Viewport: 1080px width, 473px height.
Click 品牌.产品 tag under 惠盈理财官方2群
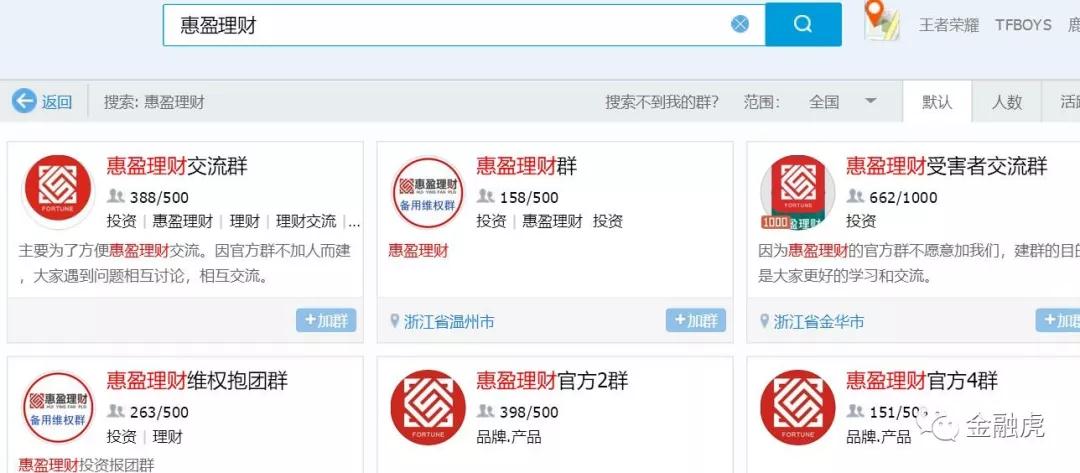(509, 437)
